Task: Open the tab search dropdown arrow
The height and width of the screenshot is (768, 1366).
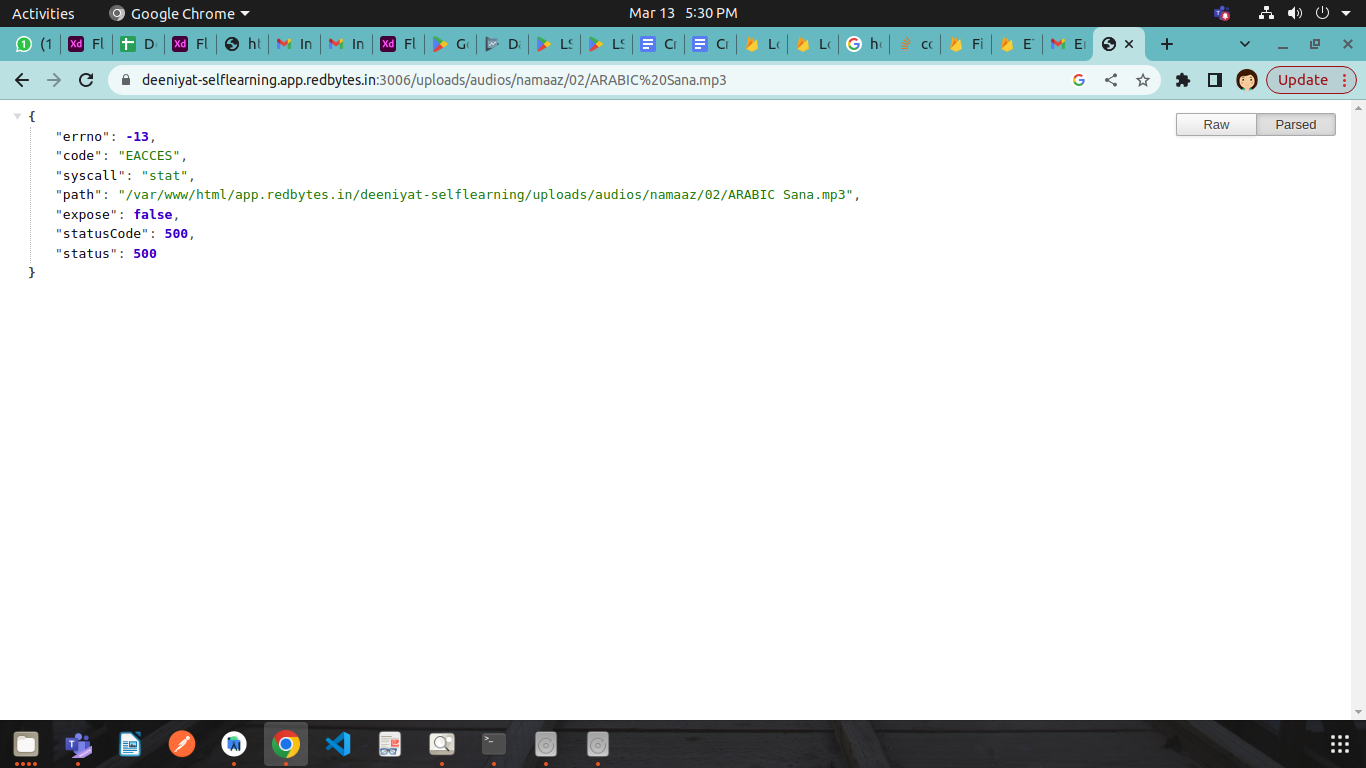Action: pyautogui.click(x=1245, y=44)
